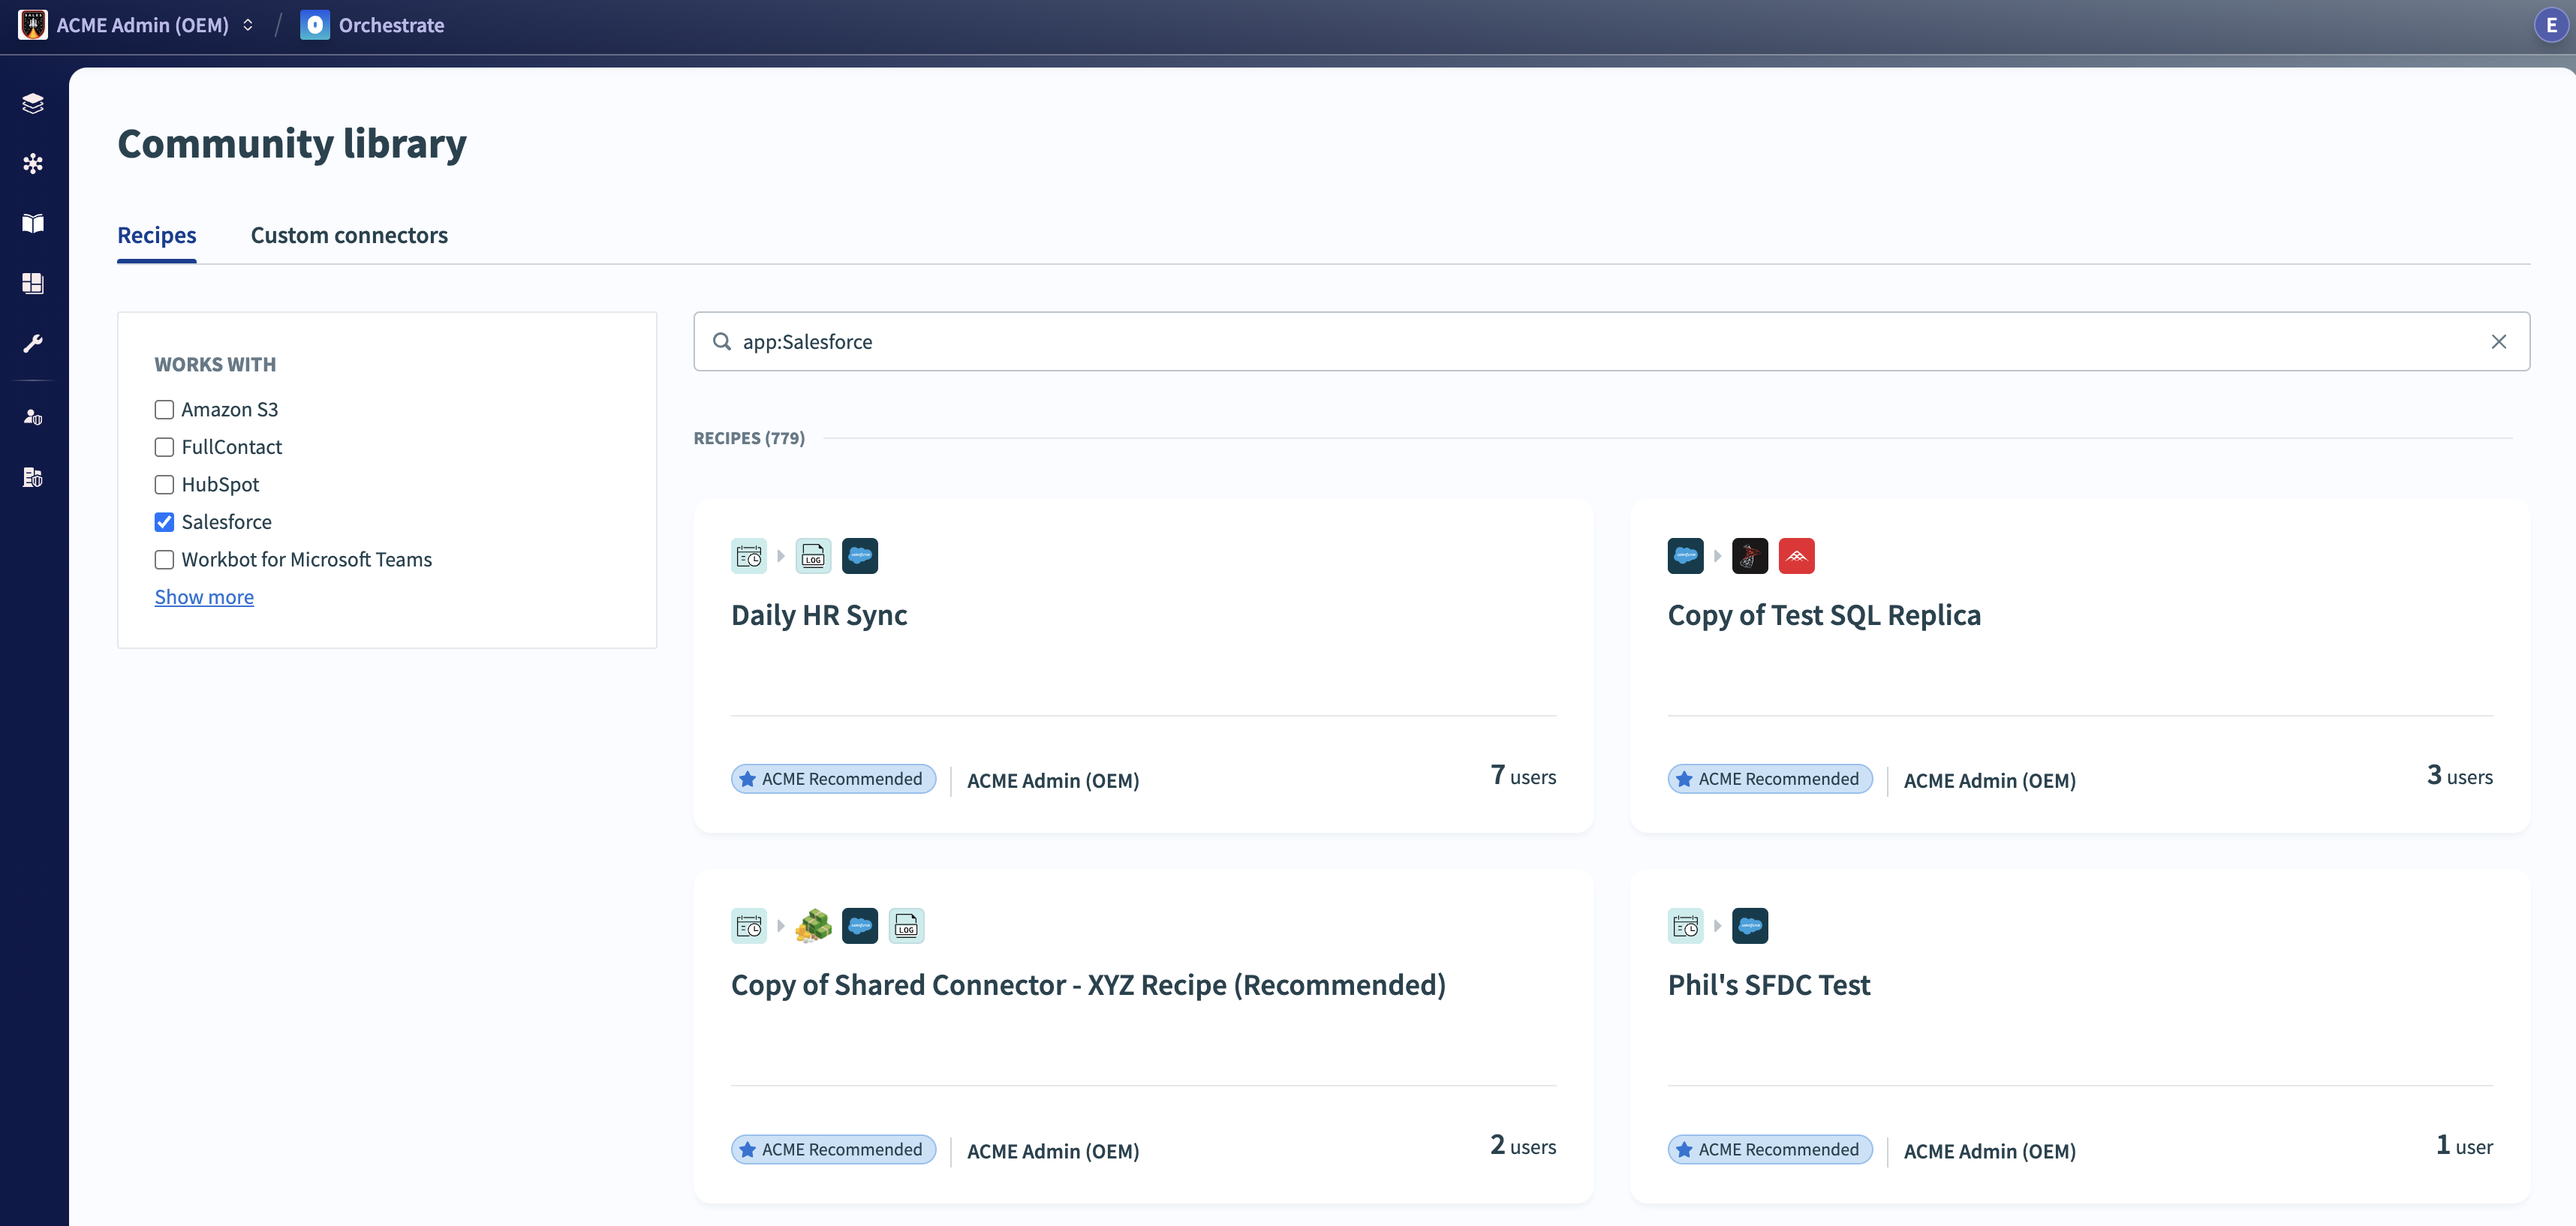Open the Copy of Test SQL Replica recipe

click(1824, 614)
